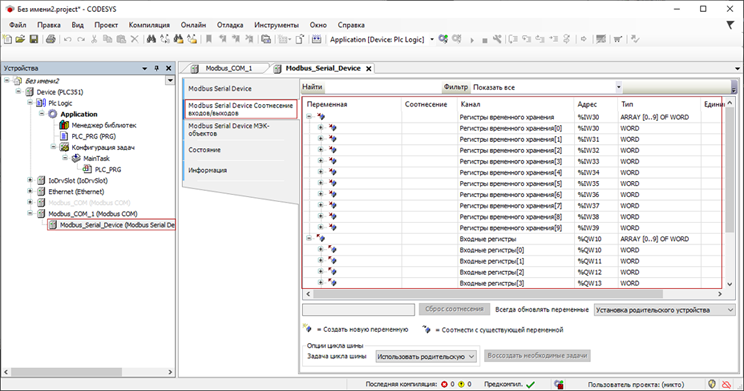This screenshot has height=391, width=744.
Task: Collapse the Device (PLC351) tree node
Action: coord(18,91)
